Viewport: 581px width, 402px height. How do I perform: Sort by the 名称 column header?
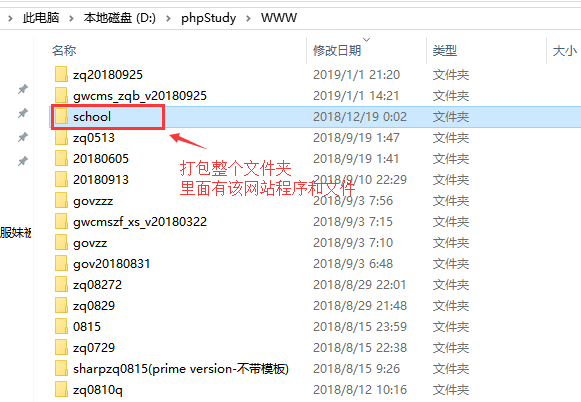(x=64, y=50)
